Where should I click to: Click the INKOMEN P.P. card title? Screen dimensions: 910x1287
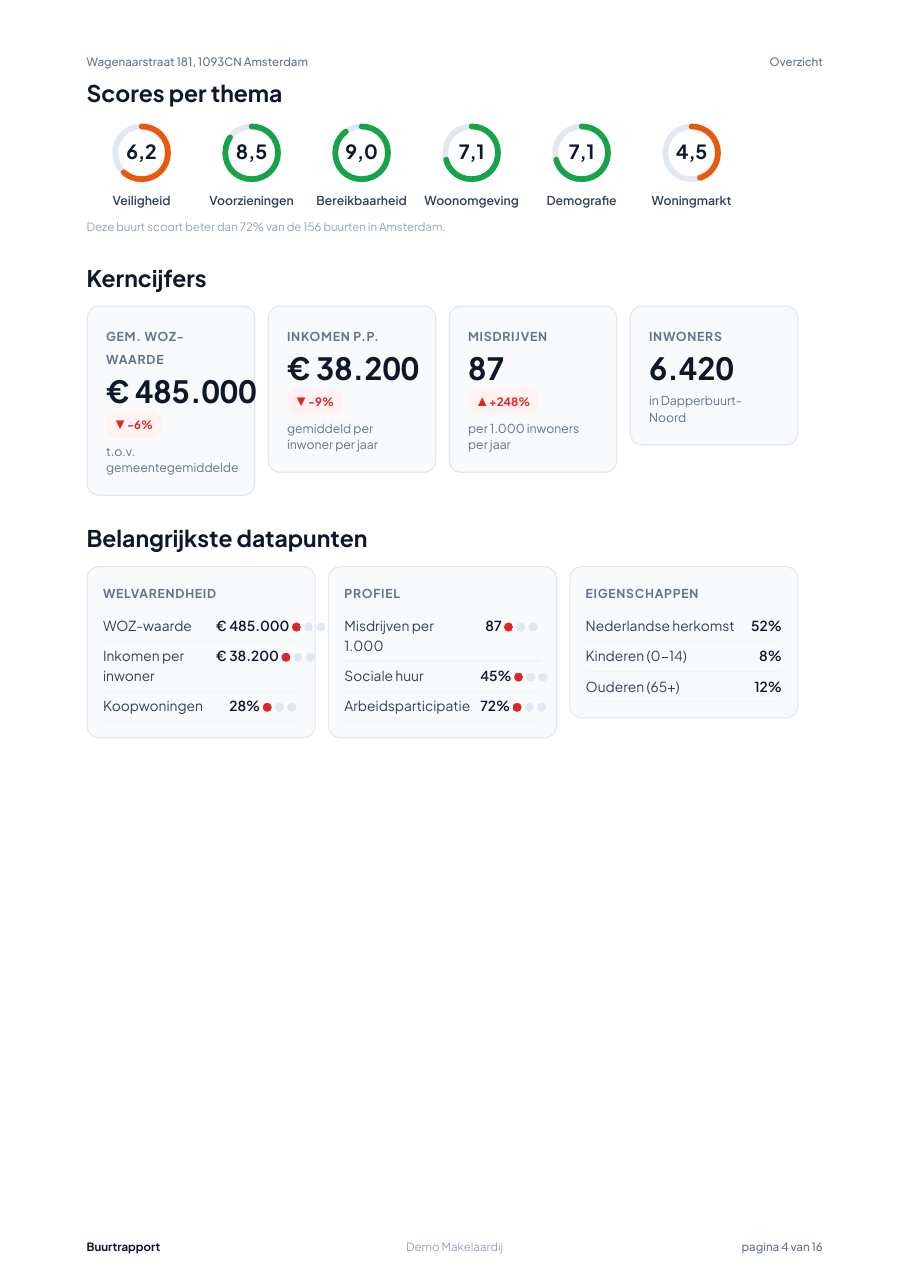coord(332,337)
